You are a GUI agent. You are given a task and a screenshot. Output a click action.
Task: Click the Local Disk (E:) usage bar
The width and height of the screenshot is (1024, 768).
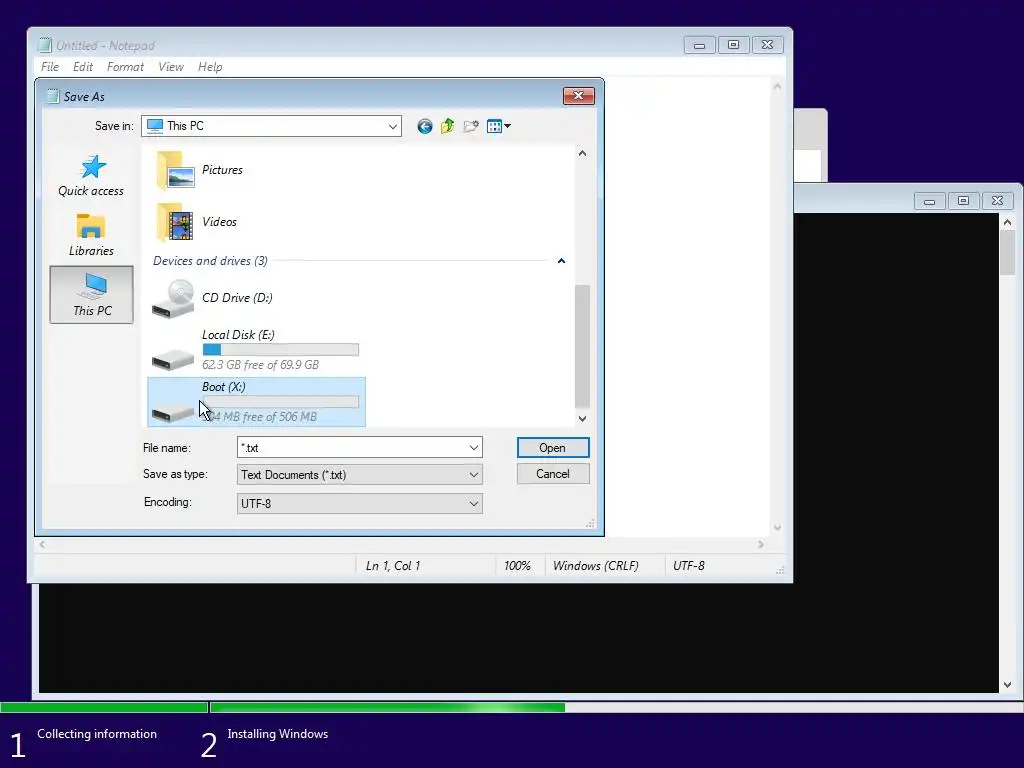(x=281, y=350)
